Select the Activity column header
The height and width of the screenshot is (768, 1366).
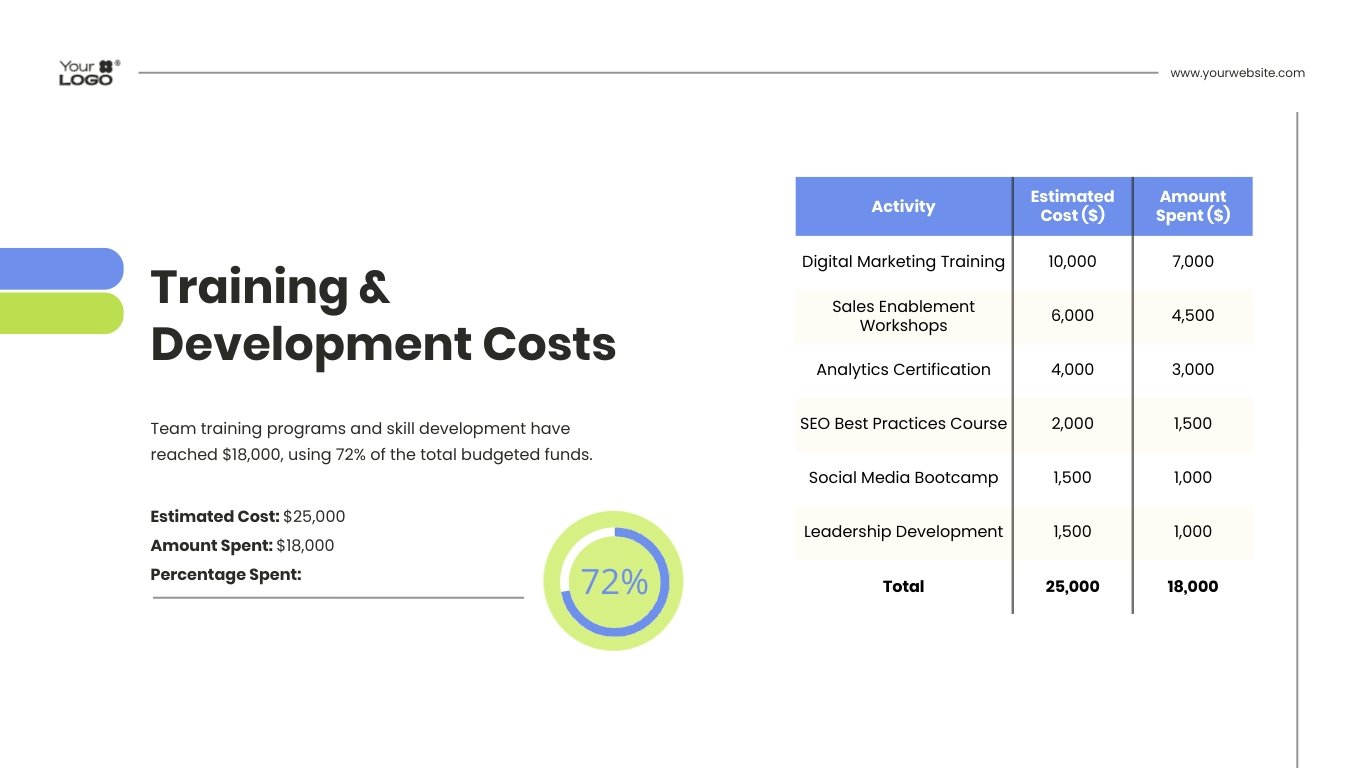click(x=903, y=206)
